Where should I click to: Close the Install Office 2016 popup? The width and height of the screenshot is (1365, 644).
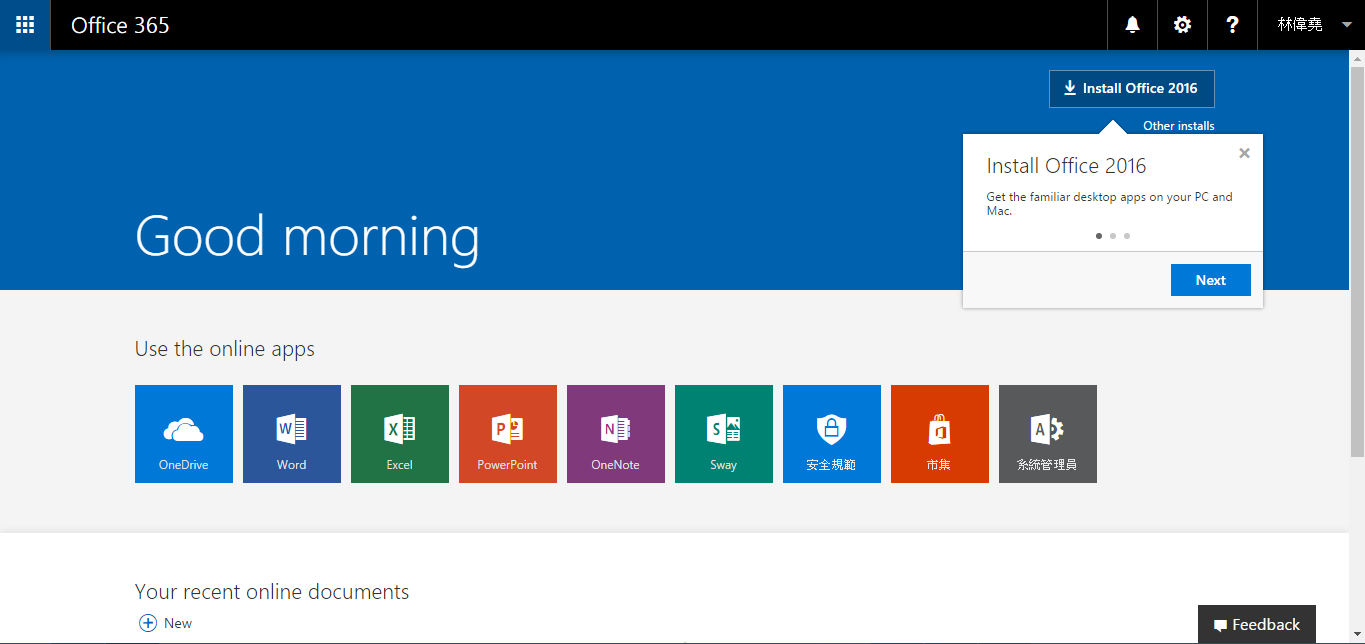(1244, 153)
